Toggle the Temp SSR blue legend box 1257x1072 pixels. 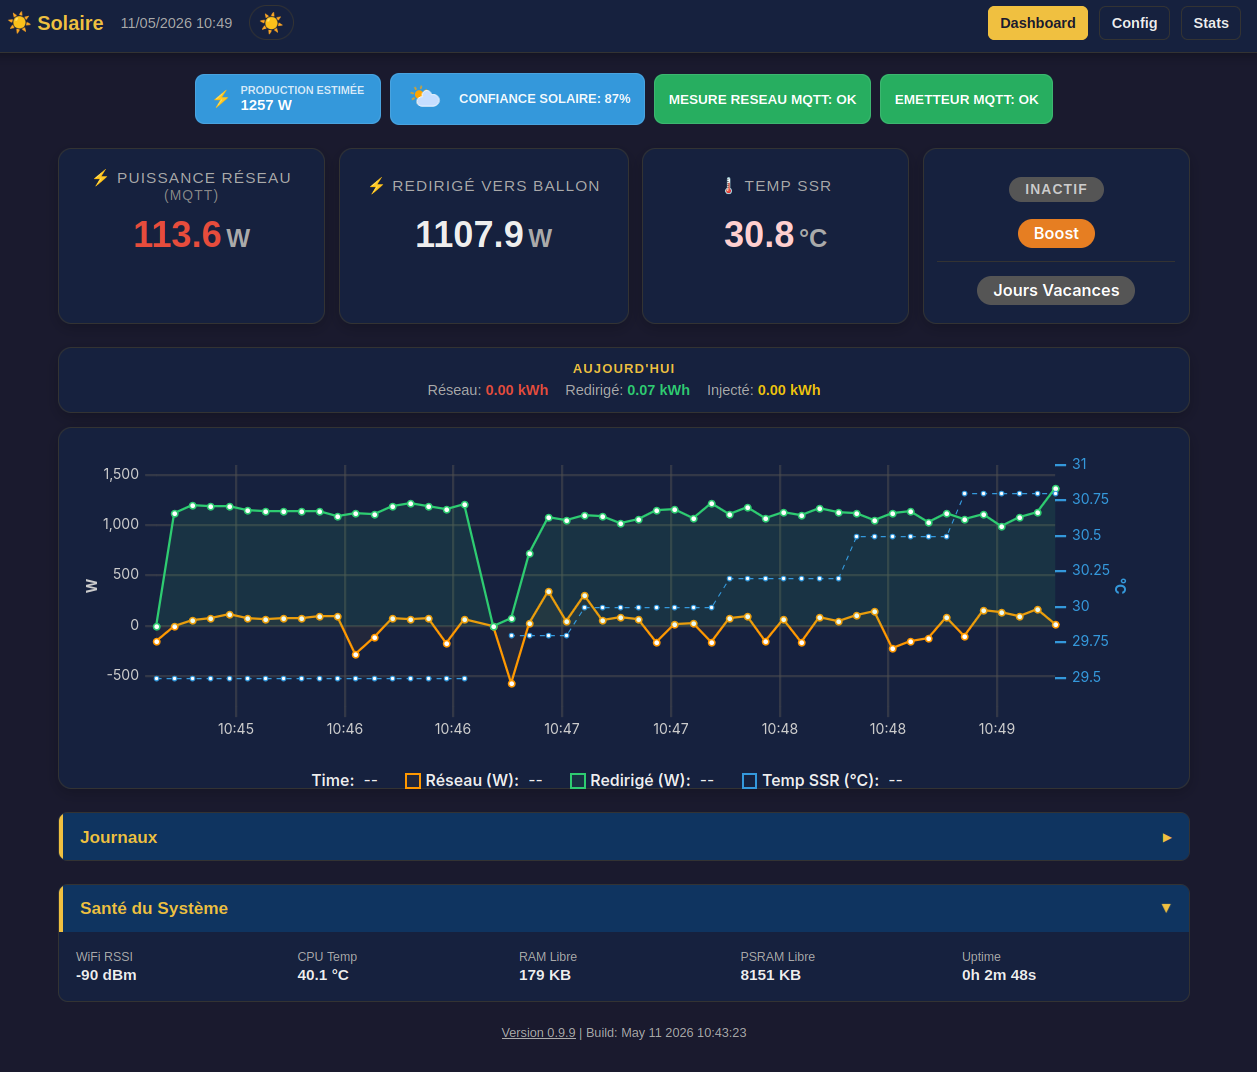click(749, 781)
